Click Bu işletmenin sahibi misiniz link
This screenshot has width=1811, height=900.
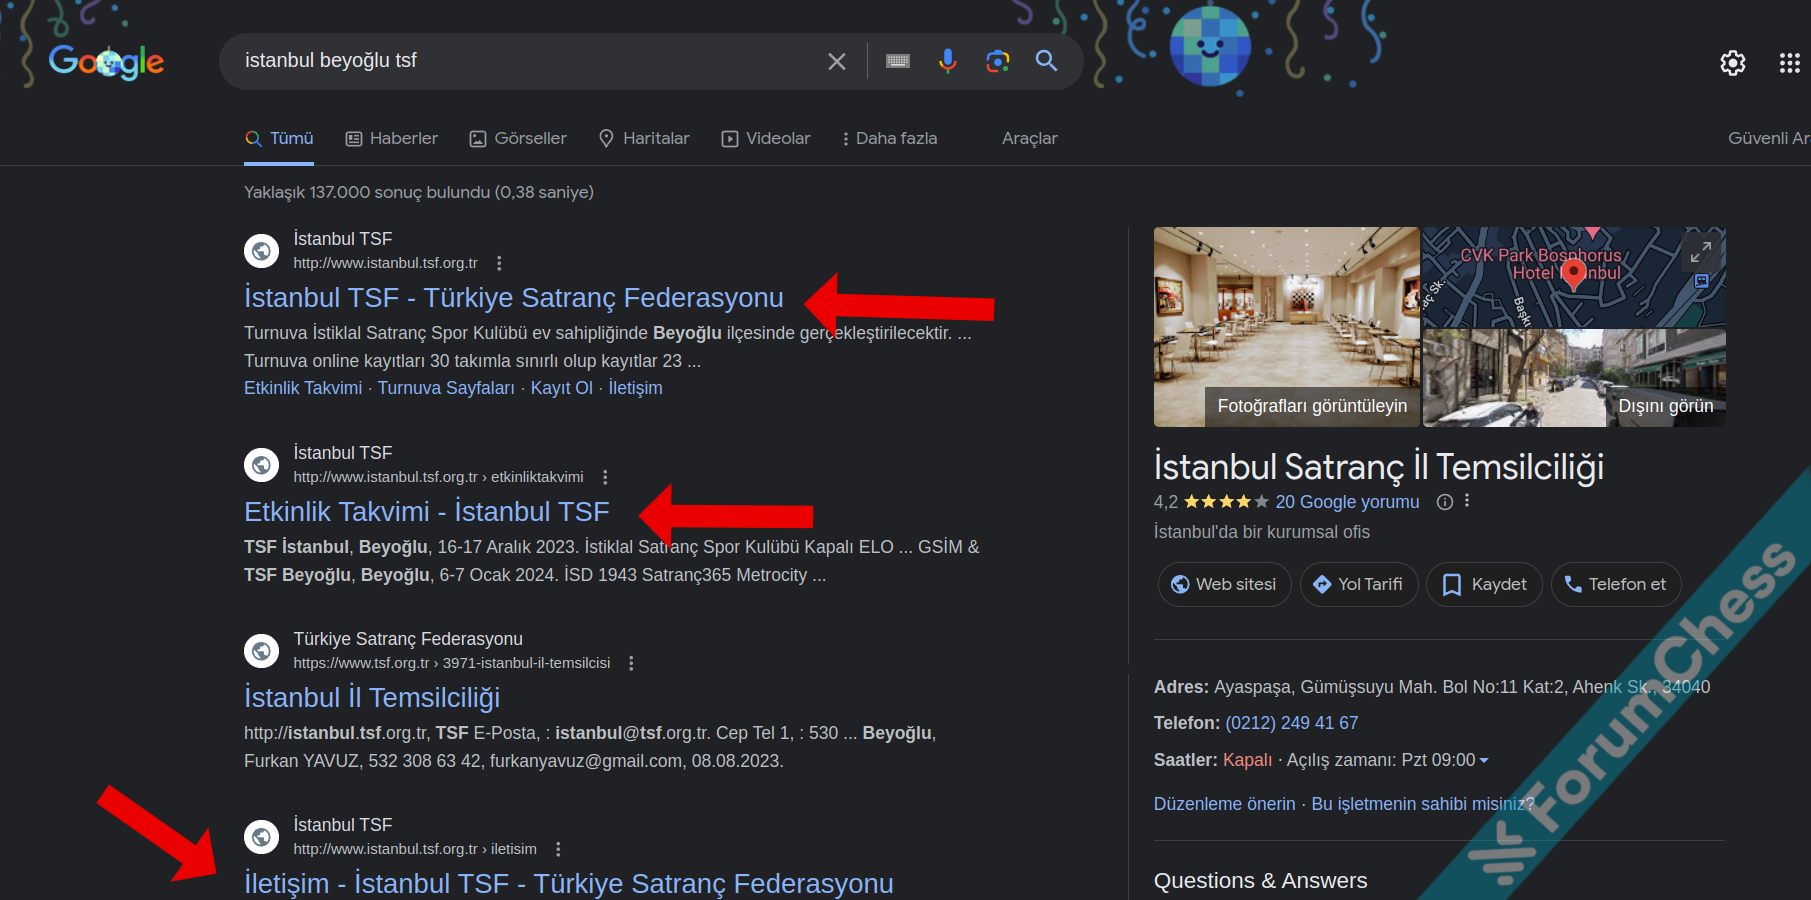click(1422, 804)
